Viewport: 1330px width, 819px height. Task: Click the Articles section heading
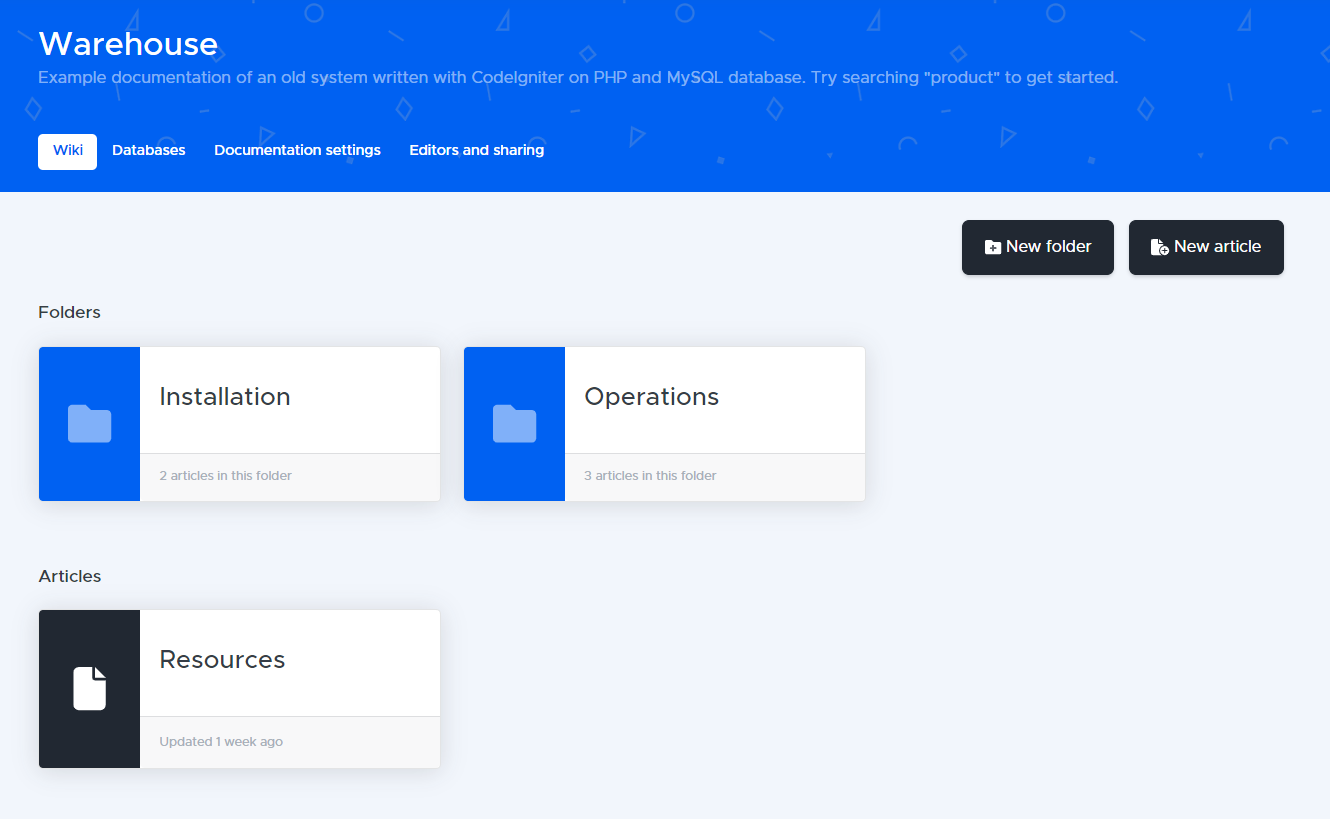click(70, 577)
